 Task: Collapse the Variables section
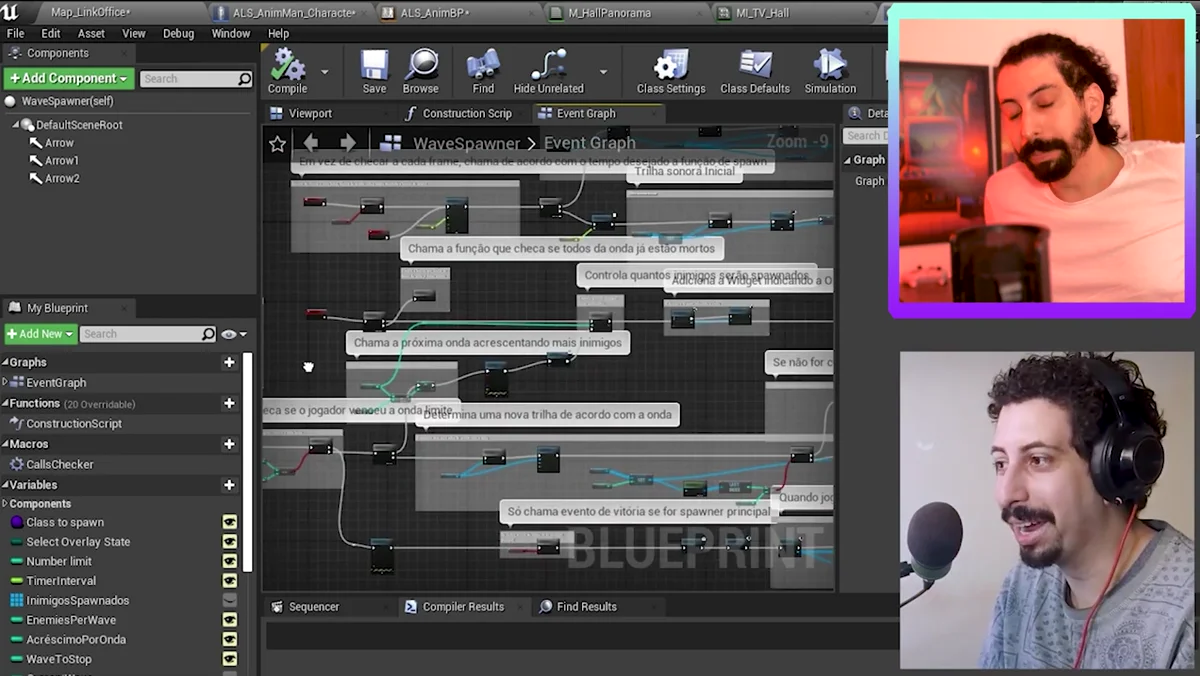(x=5, y=485)
